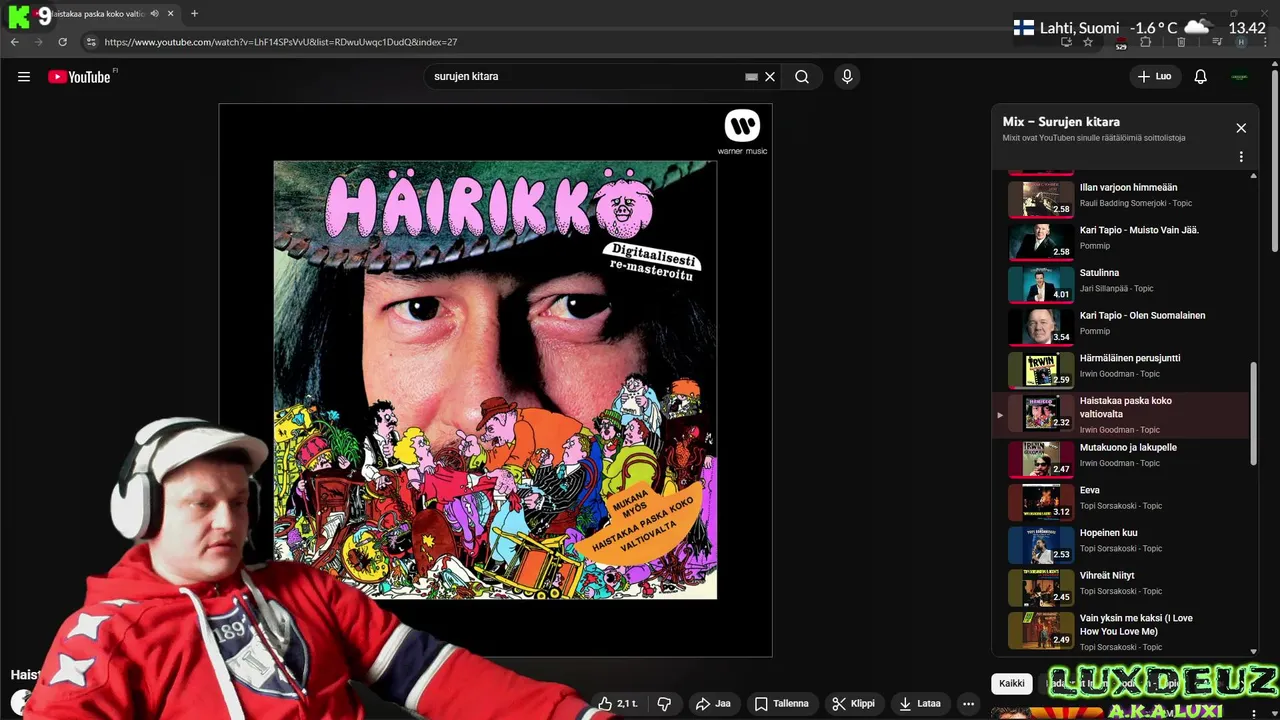Image resolution: width=1280 pixels, height=720 pixels.
Task: Open site information icon in address bar
Action: click(x=91, y=42)
